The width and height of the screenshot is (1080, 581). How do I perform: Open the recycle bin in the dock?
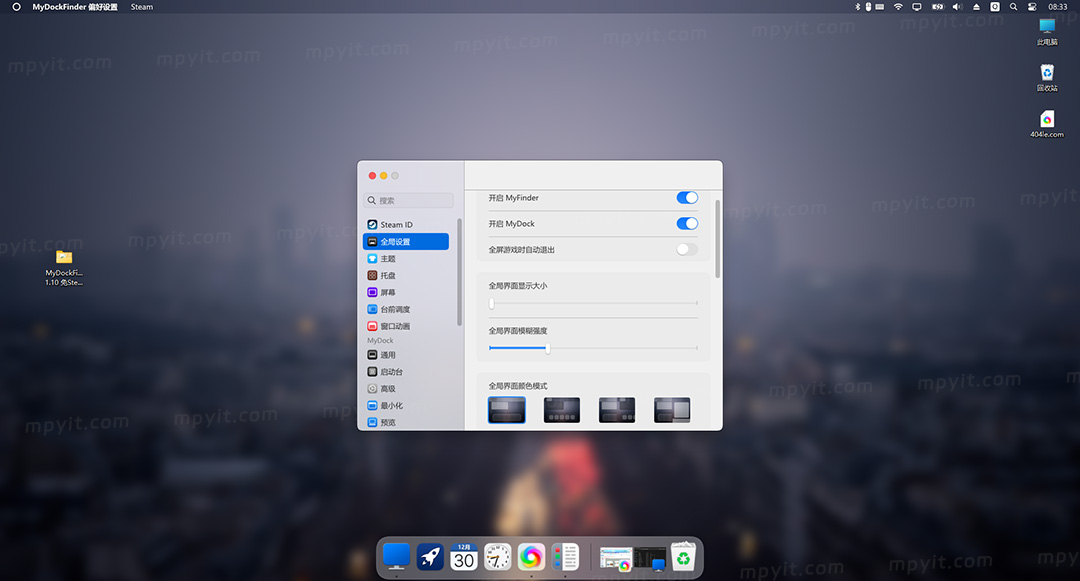click(683, 556)
